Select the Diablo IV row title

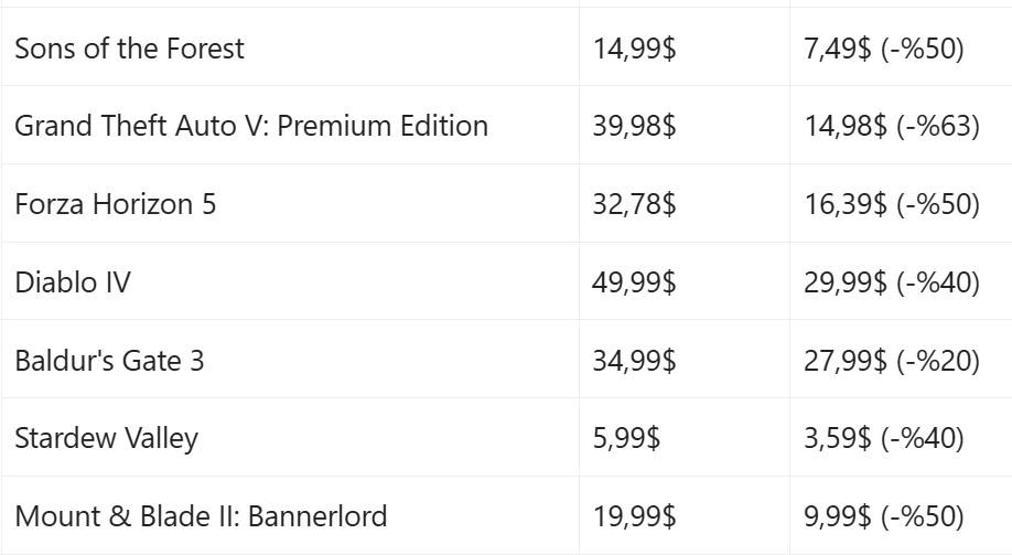(x=72, y=282)
